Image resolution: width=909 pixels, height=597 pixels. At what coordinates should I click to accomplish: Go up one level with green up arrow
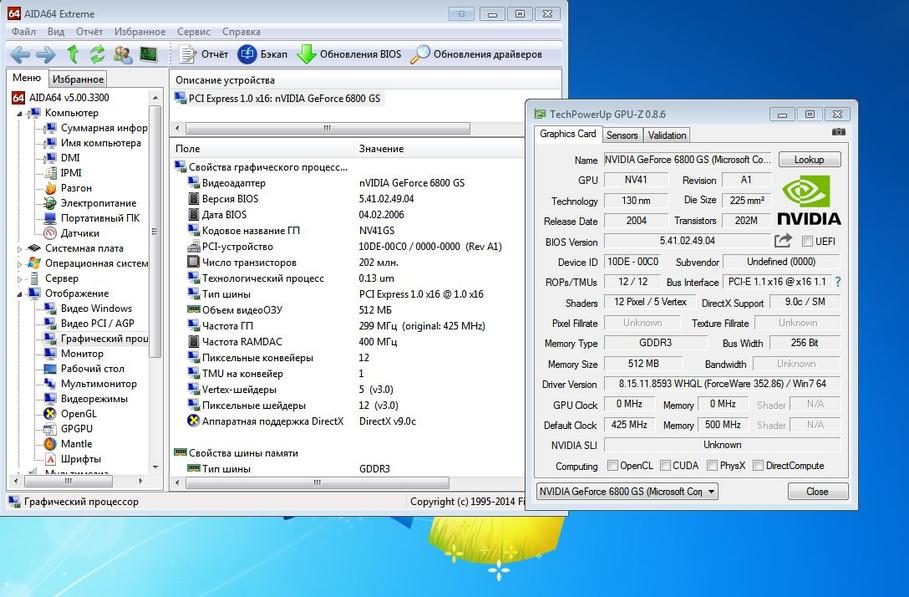pos(72,54)
